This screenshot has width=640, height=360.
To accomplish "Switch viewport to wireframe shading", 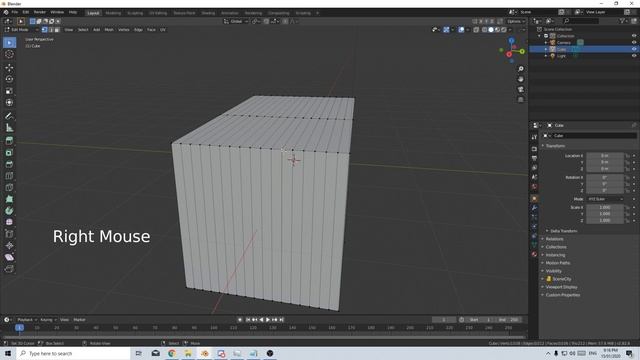I will coord(484,30).
